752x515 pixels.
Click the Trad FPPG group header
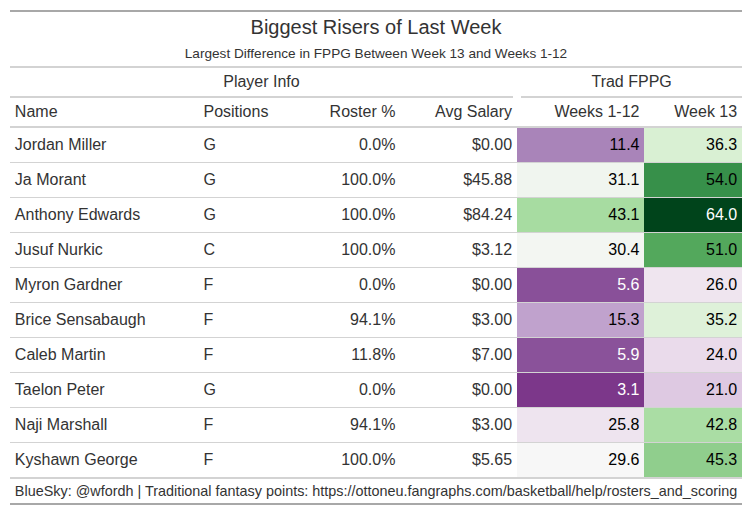[x=631, y=82]
